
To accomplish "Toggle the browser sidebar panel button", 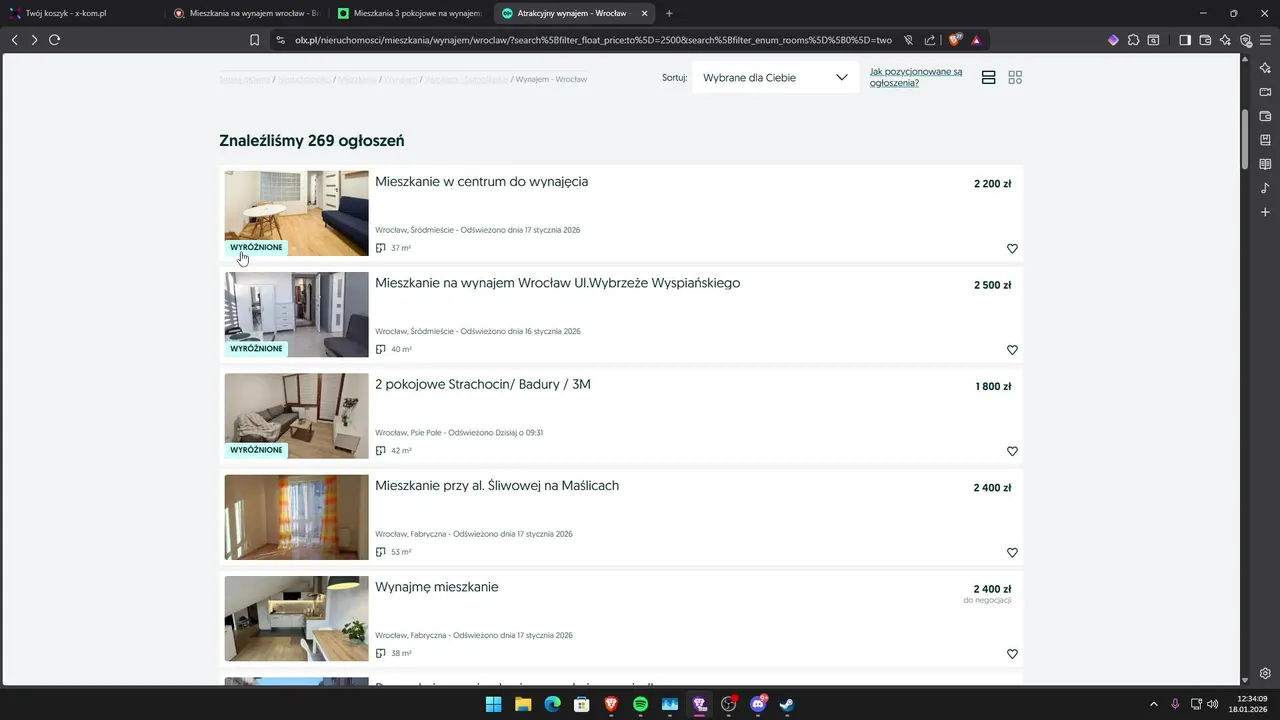I will coord(1185,40).
